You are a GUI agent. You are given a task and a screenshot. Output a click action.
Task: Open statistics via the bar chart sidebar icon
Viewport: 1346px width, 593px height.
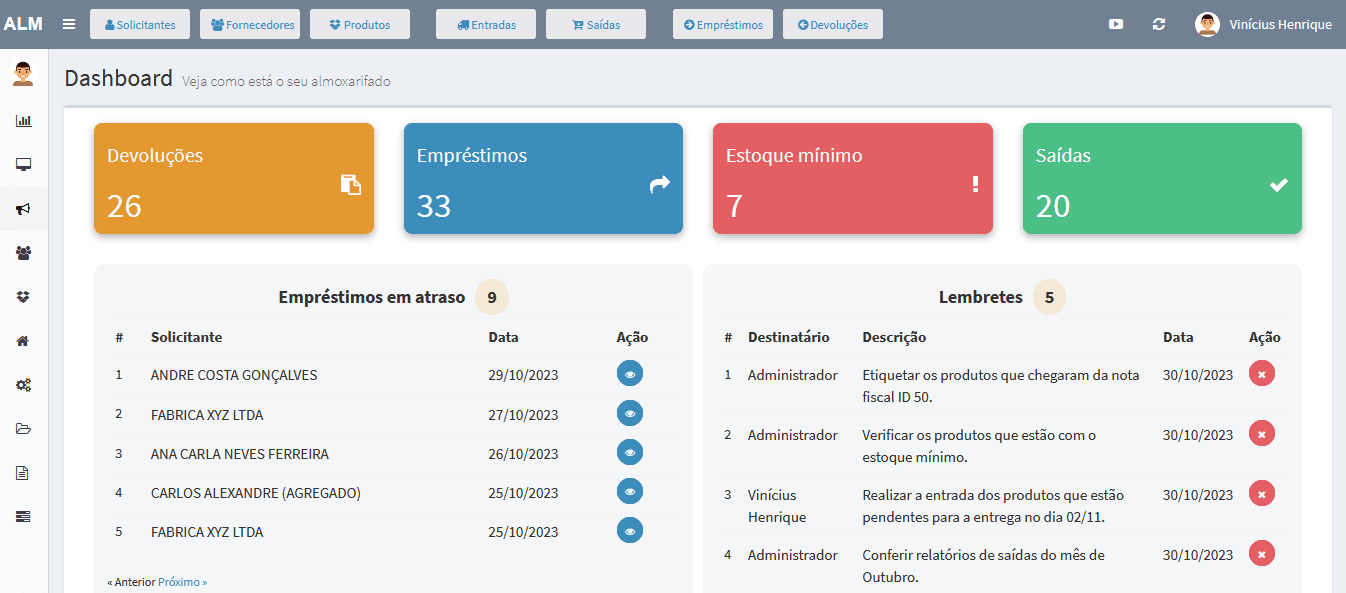23,120
